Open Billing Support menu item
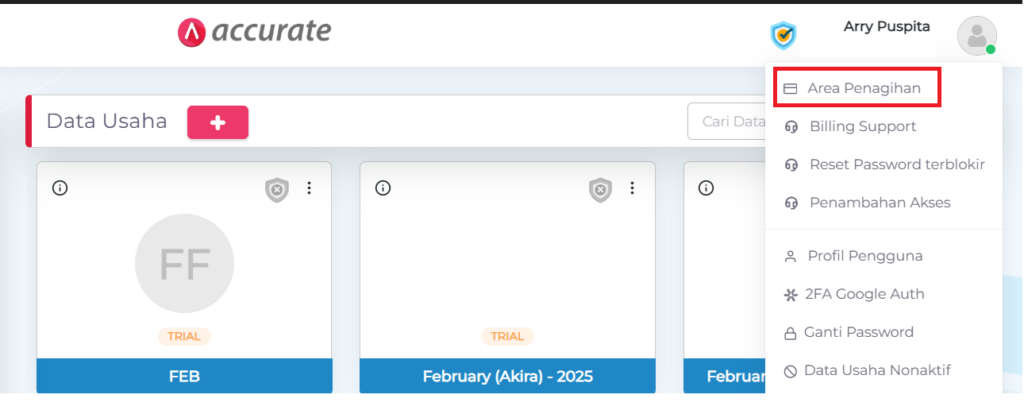This screenshot has height=410, width=1024. click(x=862, y=127)
